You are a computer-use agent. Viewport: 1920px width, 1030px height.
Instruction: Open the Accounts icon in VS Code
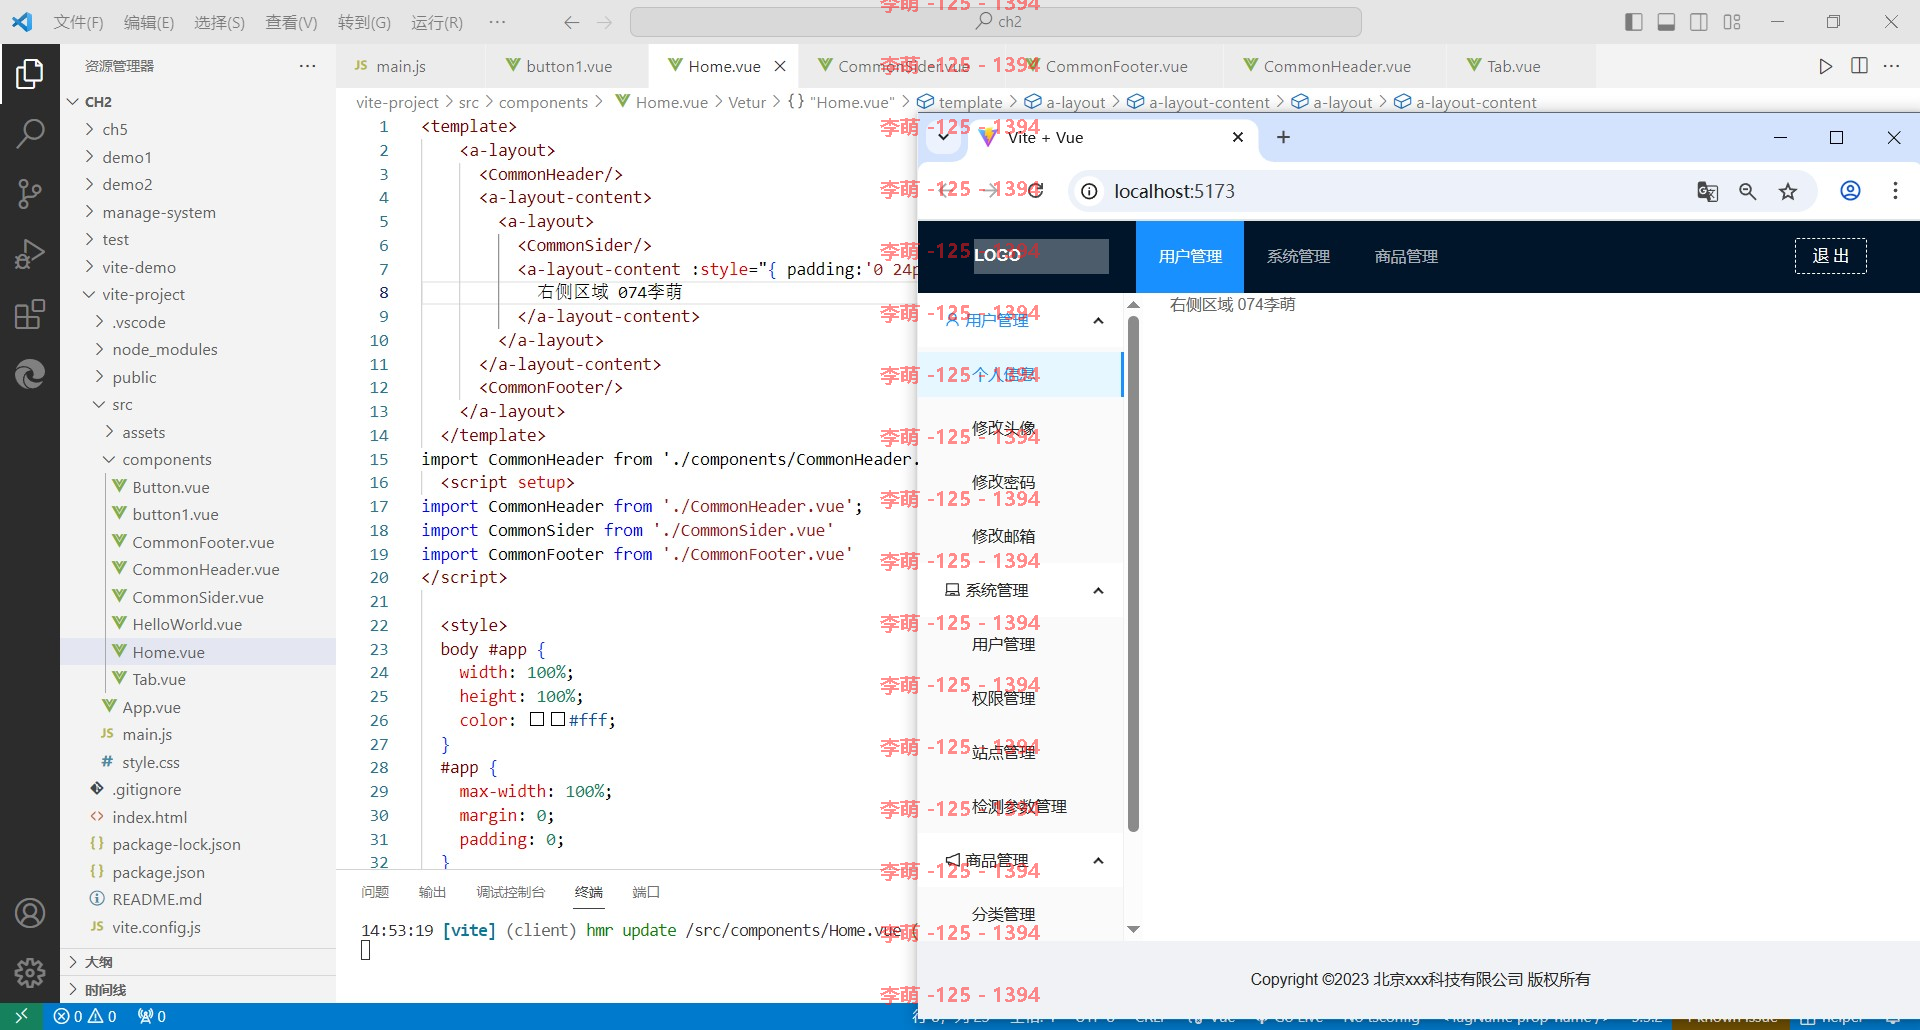click(x=30, y=913)
